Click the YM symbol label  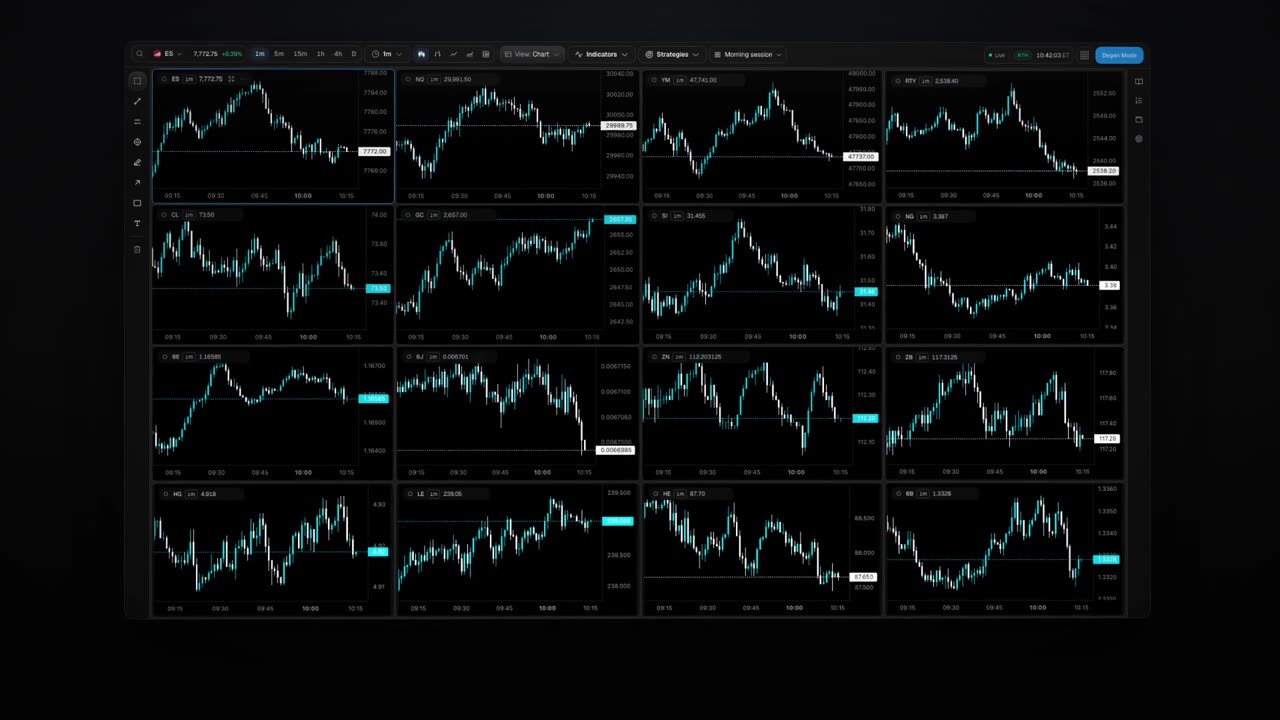tap(666, 80)
